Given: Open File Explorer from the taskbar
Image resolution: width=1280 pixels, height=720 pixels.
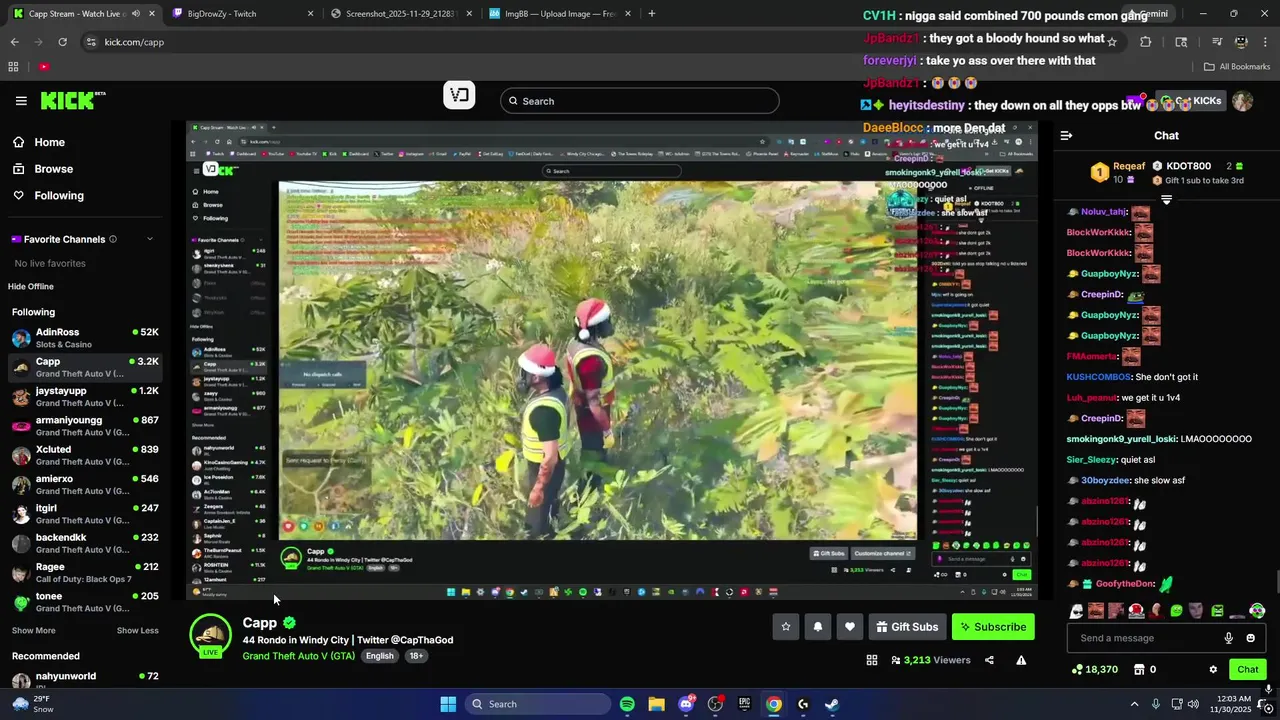Looking at the screenshot, I should 656,704.
